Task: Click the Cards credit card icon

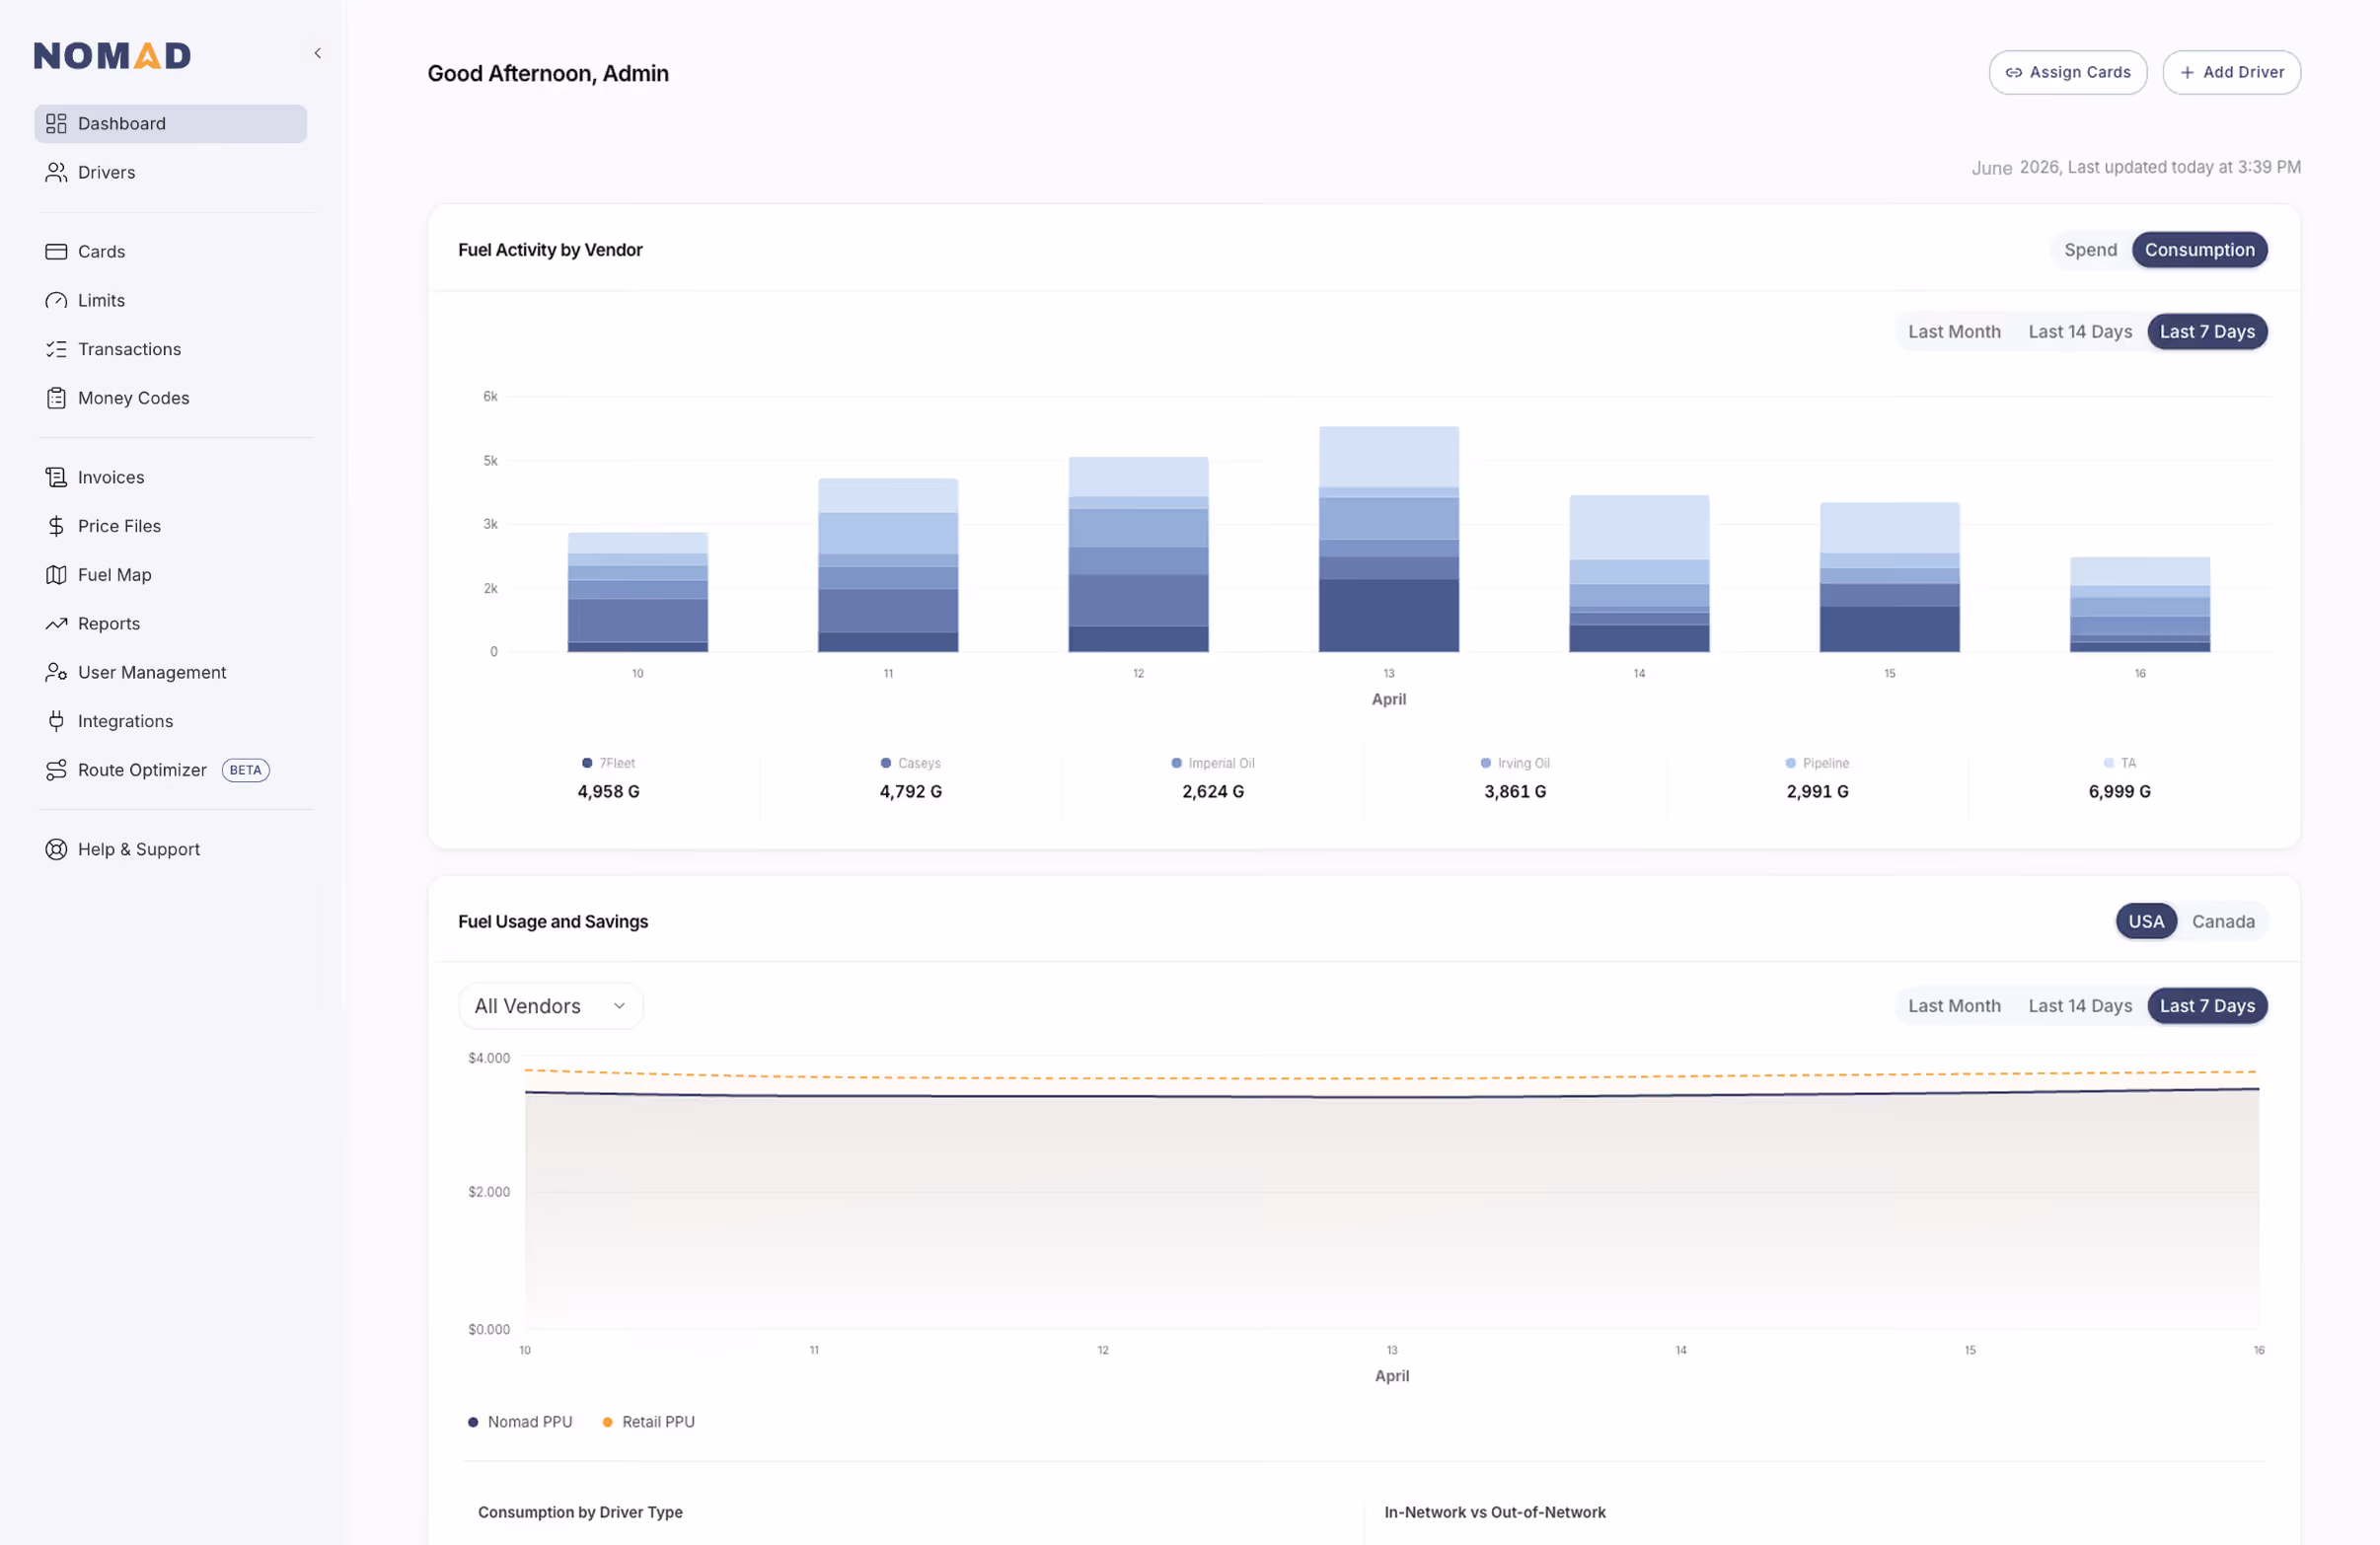Action: pos(56,251)
